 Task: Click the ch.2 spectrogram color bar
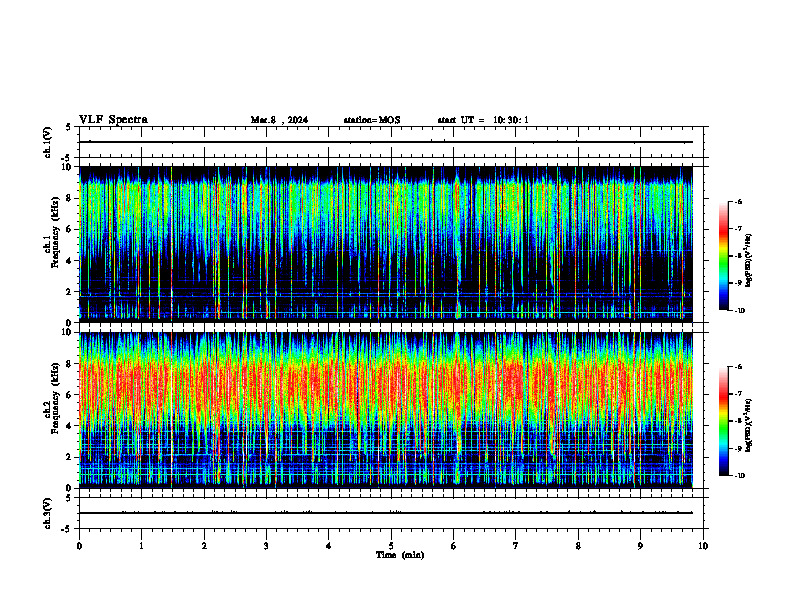point(723,421)
